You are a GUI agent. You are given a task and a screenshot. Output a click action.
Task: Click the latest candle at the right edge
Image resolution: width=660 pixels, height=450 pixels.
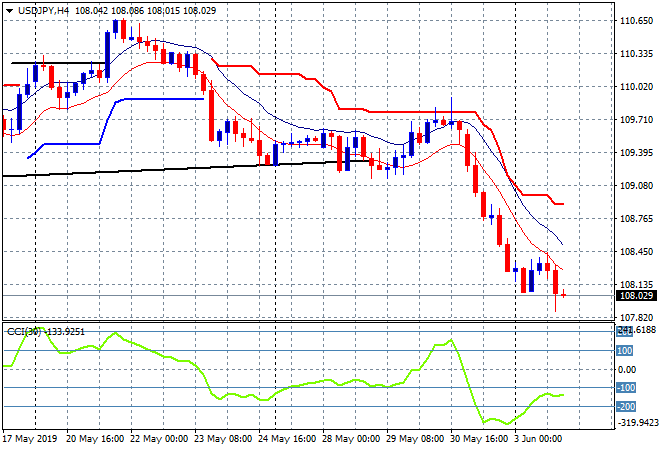[564, 294]
